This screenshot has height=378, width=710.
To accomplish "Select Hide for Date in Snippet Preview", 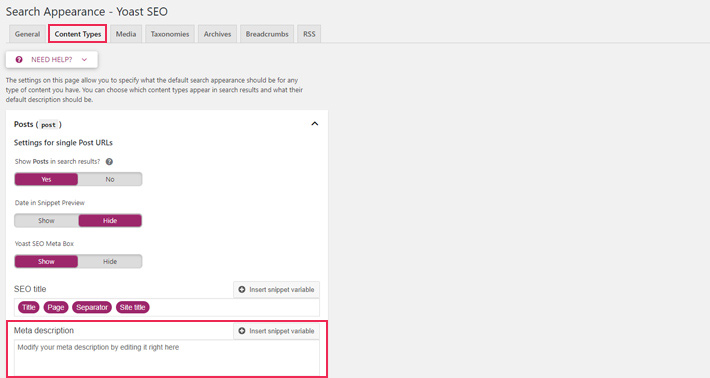I will coord(110,220).
